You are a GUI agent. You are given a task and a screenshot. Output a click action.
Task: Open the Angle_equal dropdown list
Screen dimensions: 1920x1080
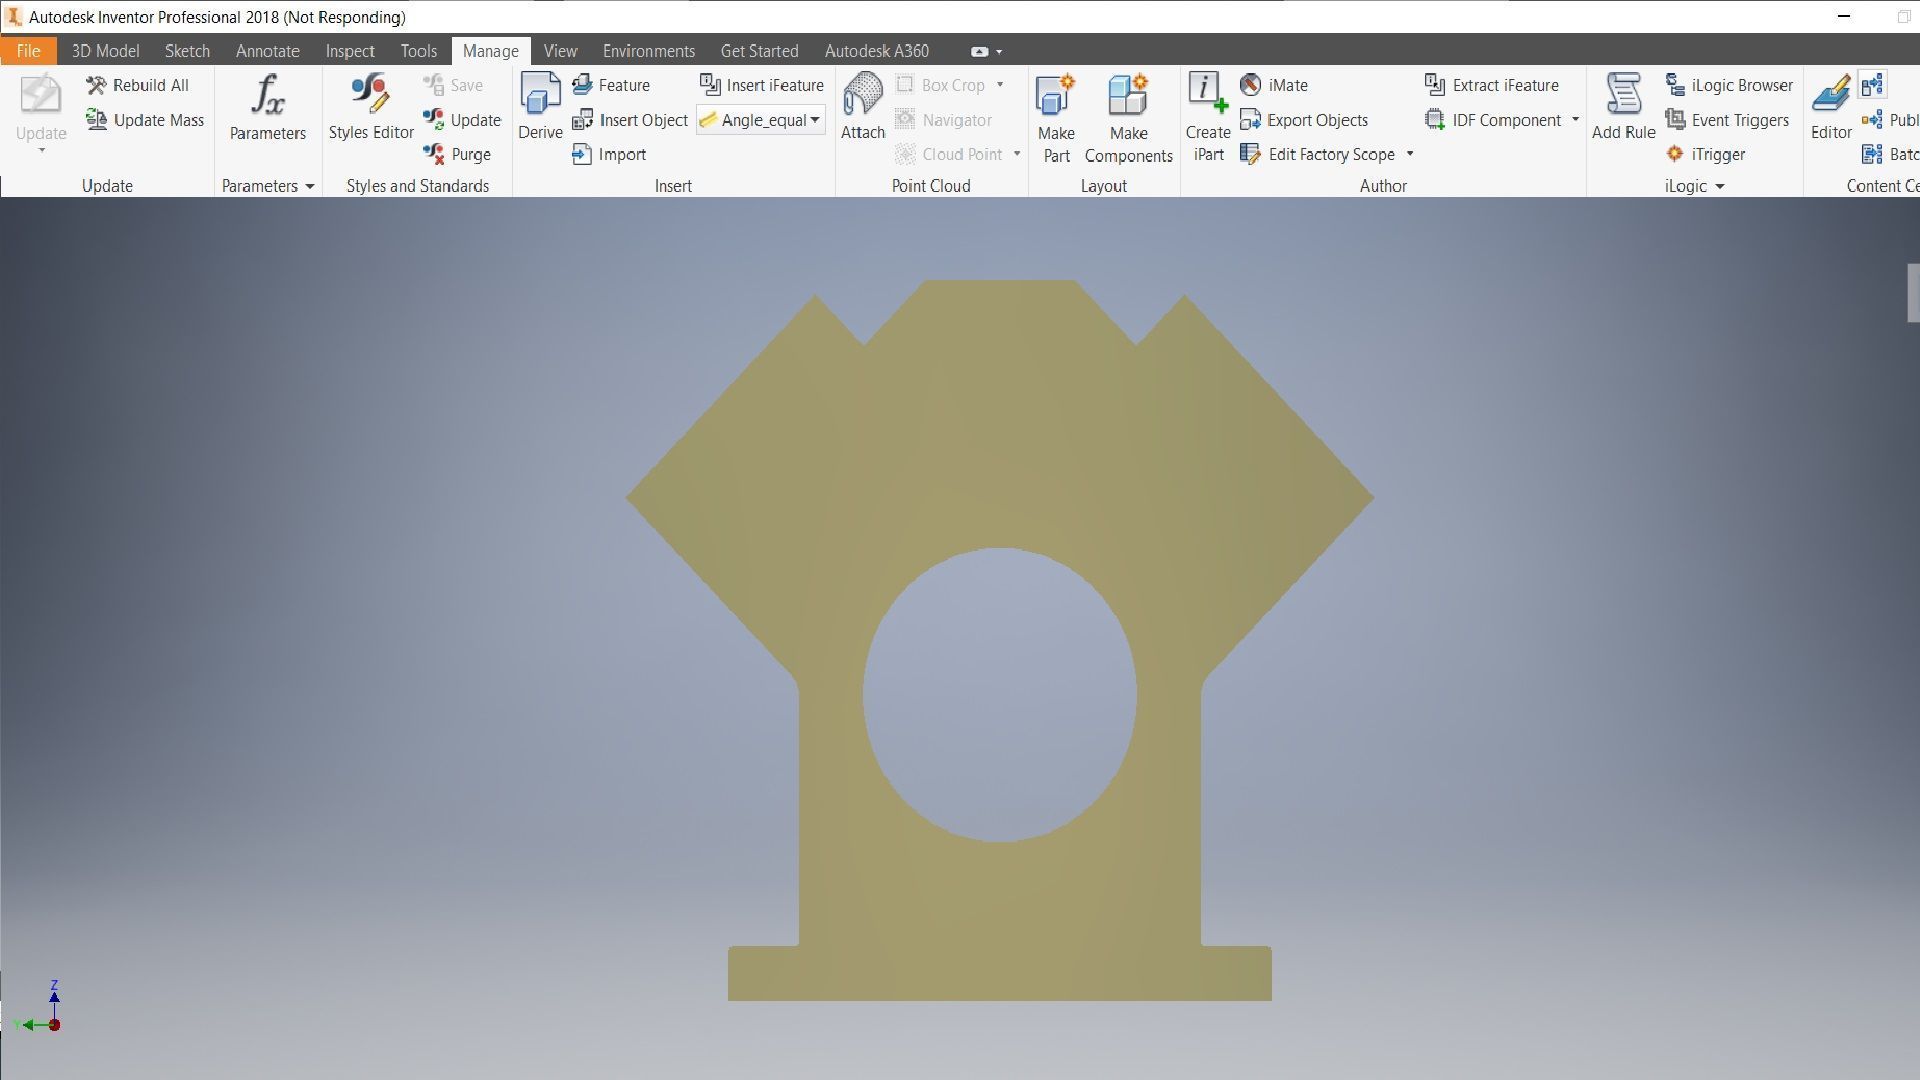(815, 120)
